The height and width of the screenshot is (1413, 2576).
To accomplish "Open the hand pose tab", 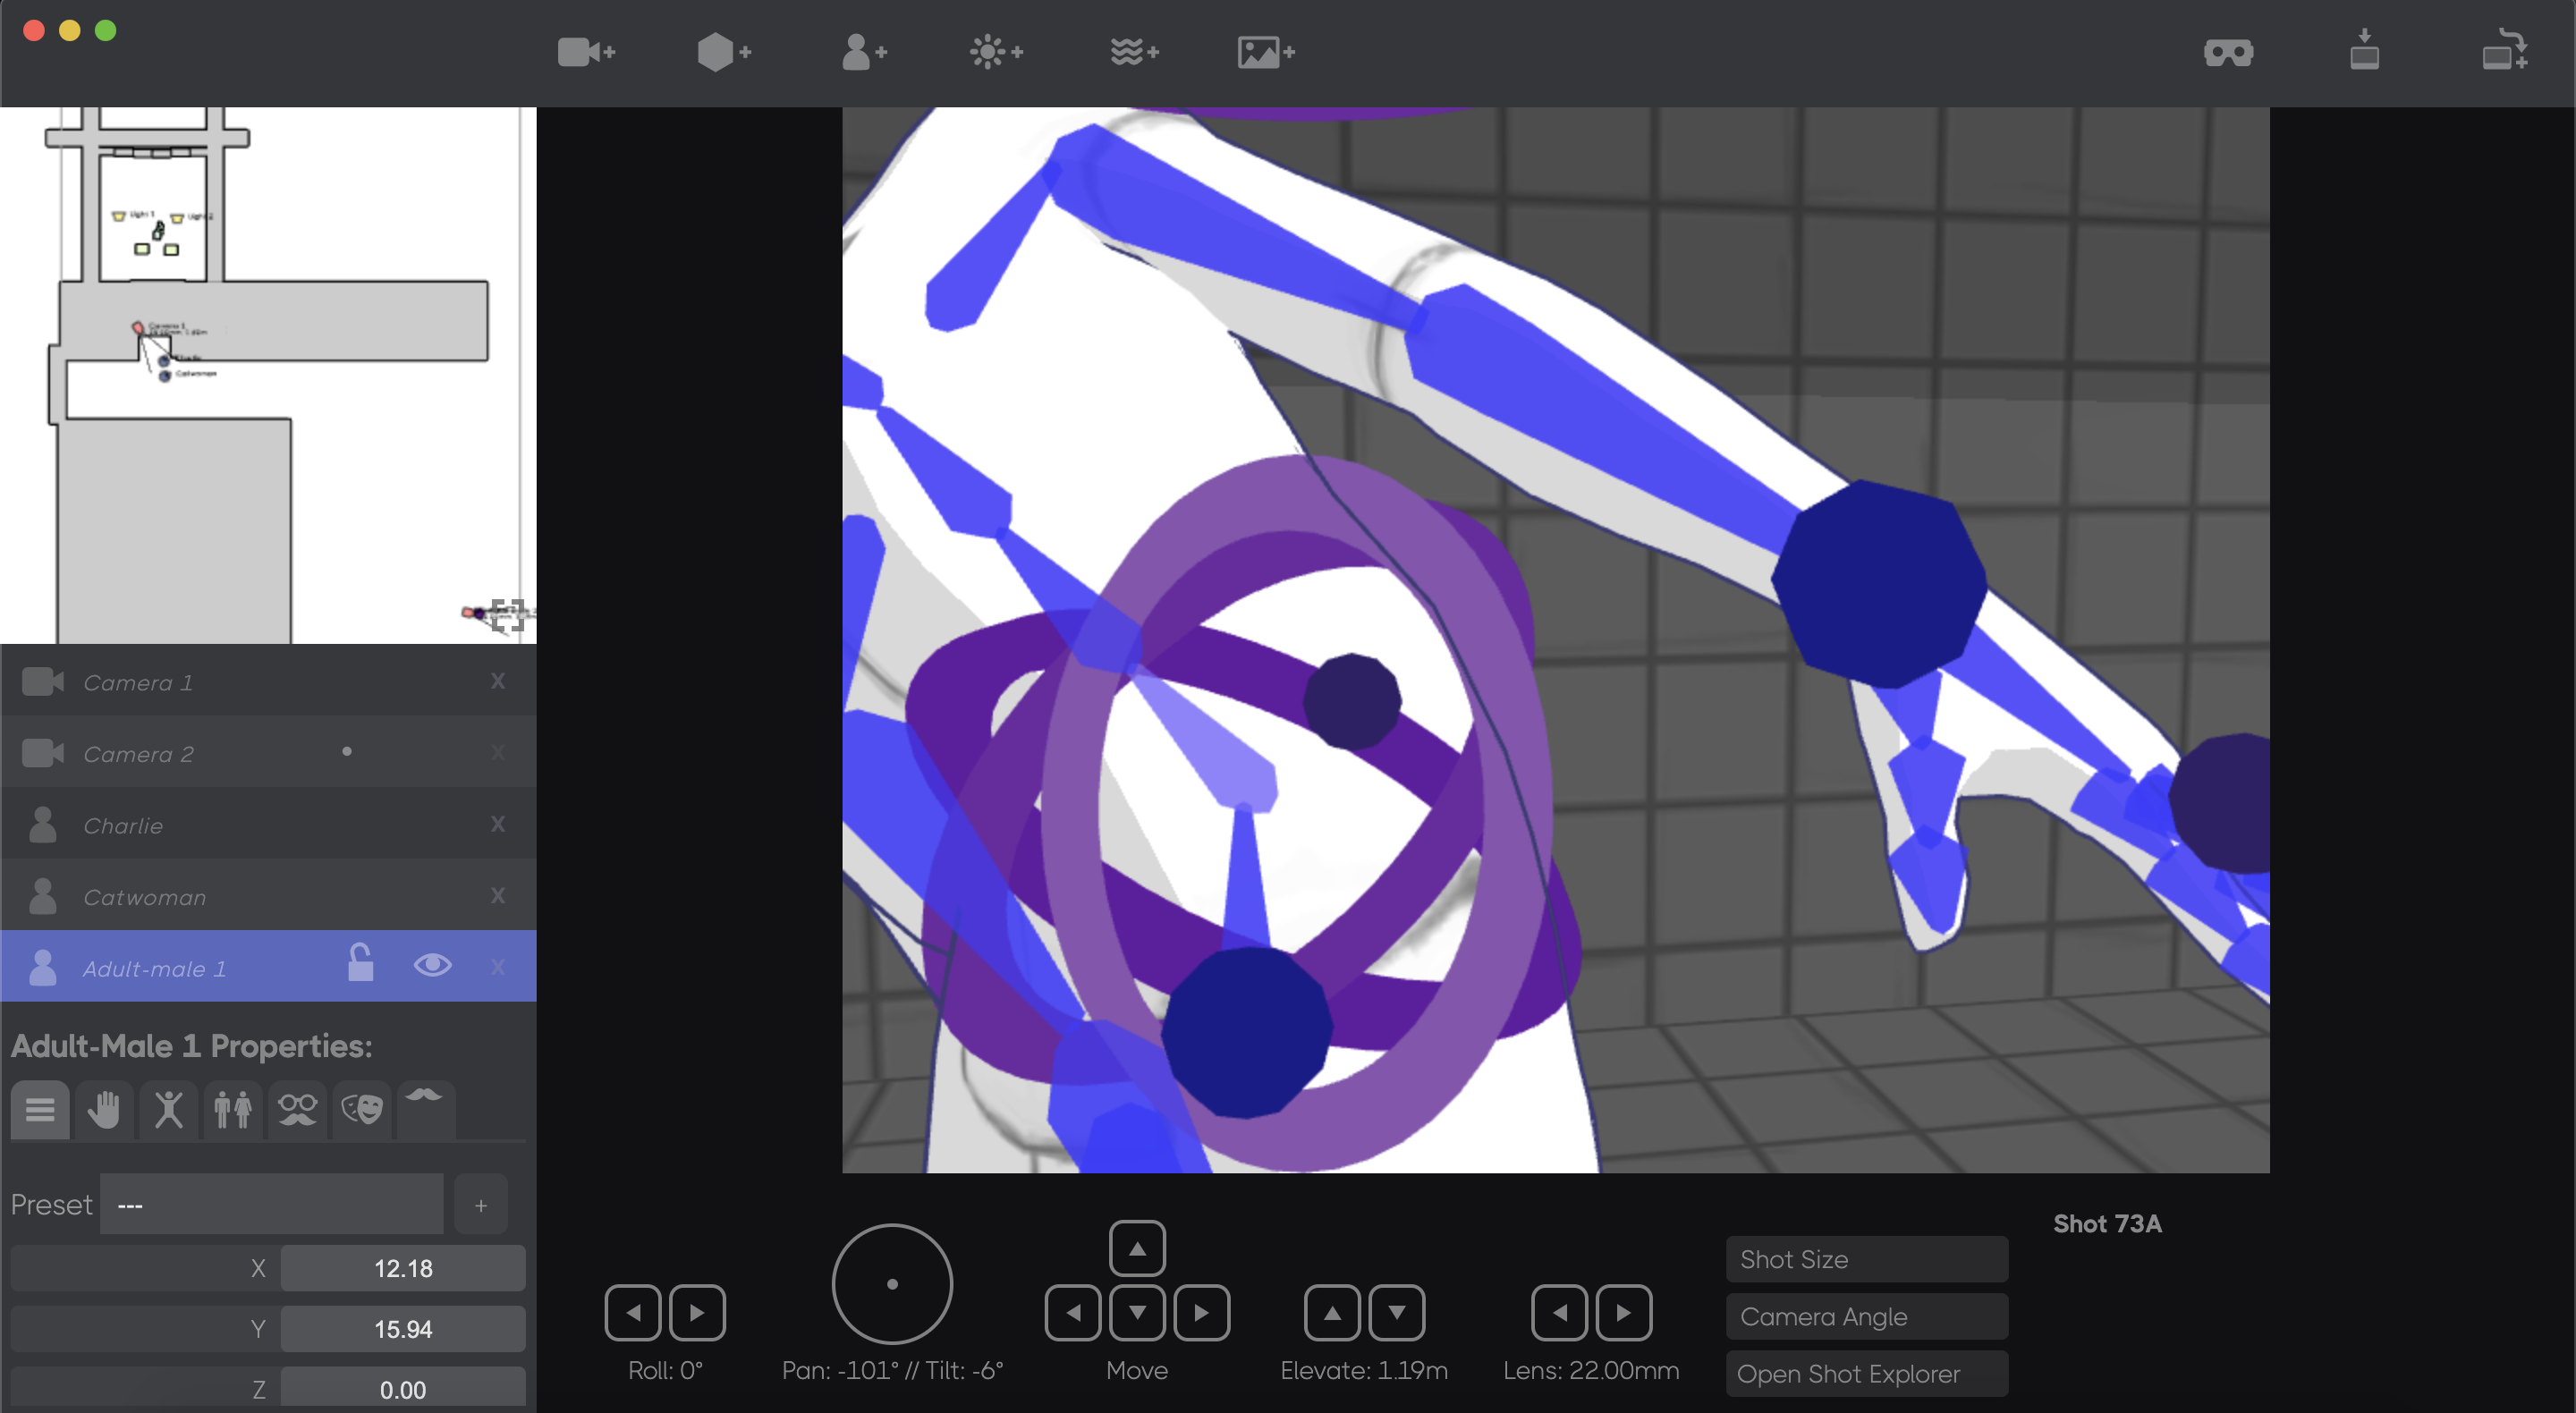I will [104, 1109].
